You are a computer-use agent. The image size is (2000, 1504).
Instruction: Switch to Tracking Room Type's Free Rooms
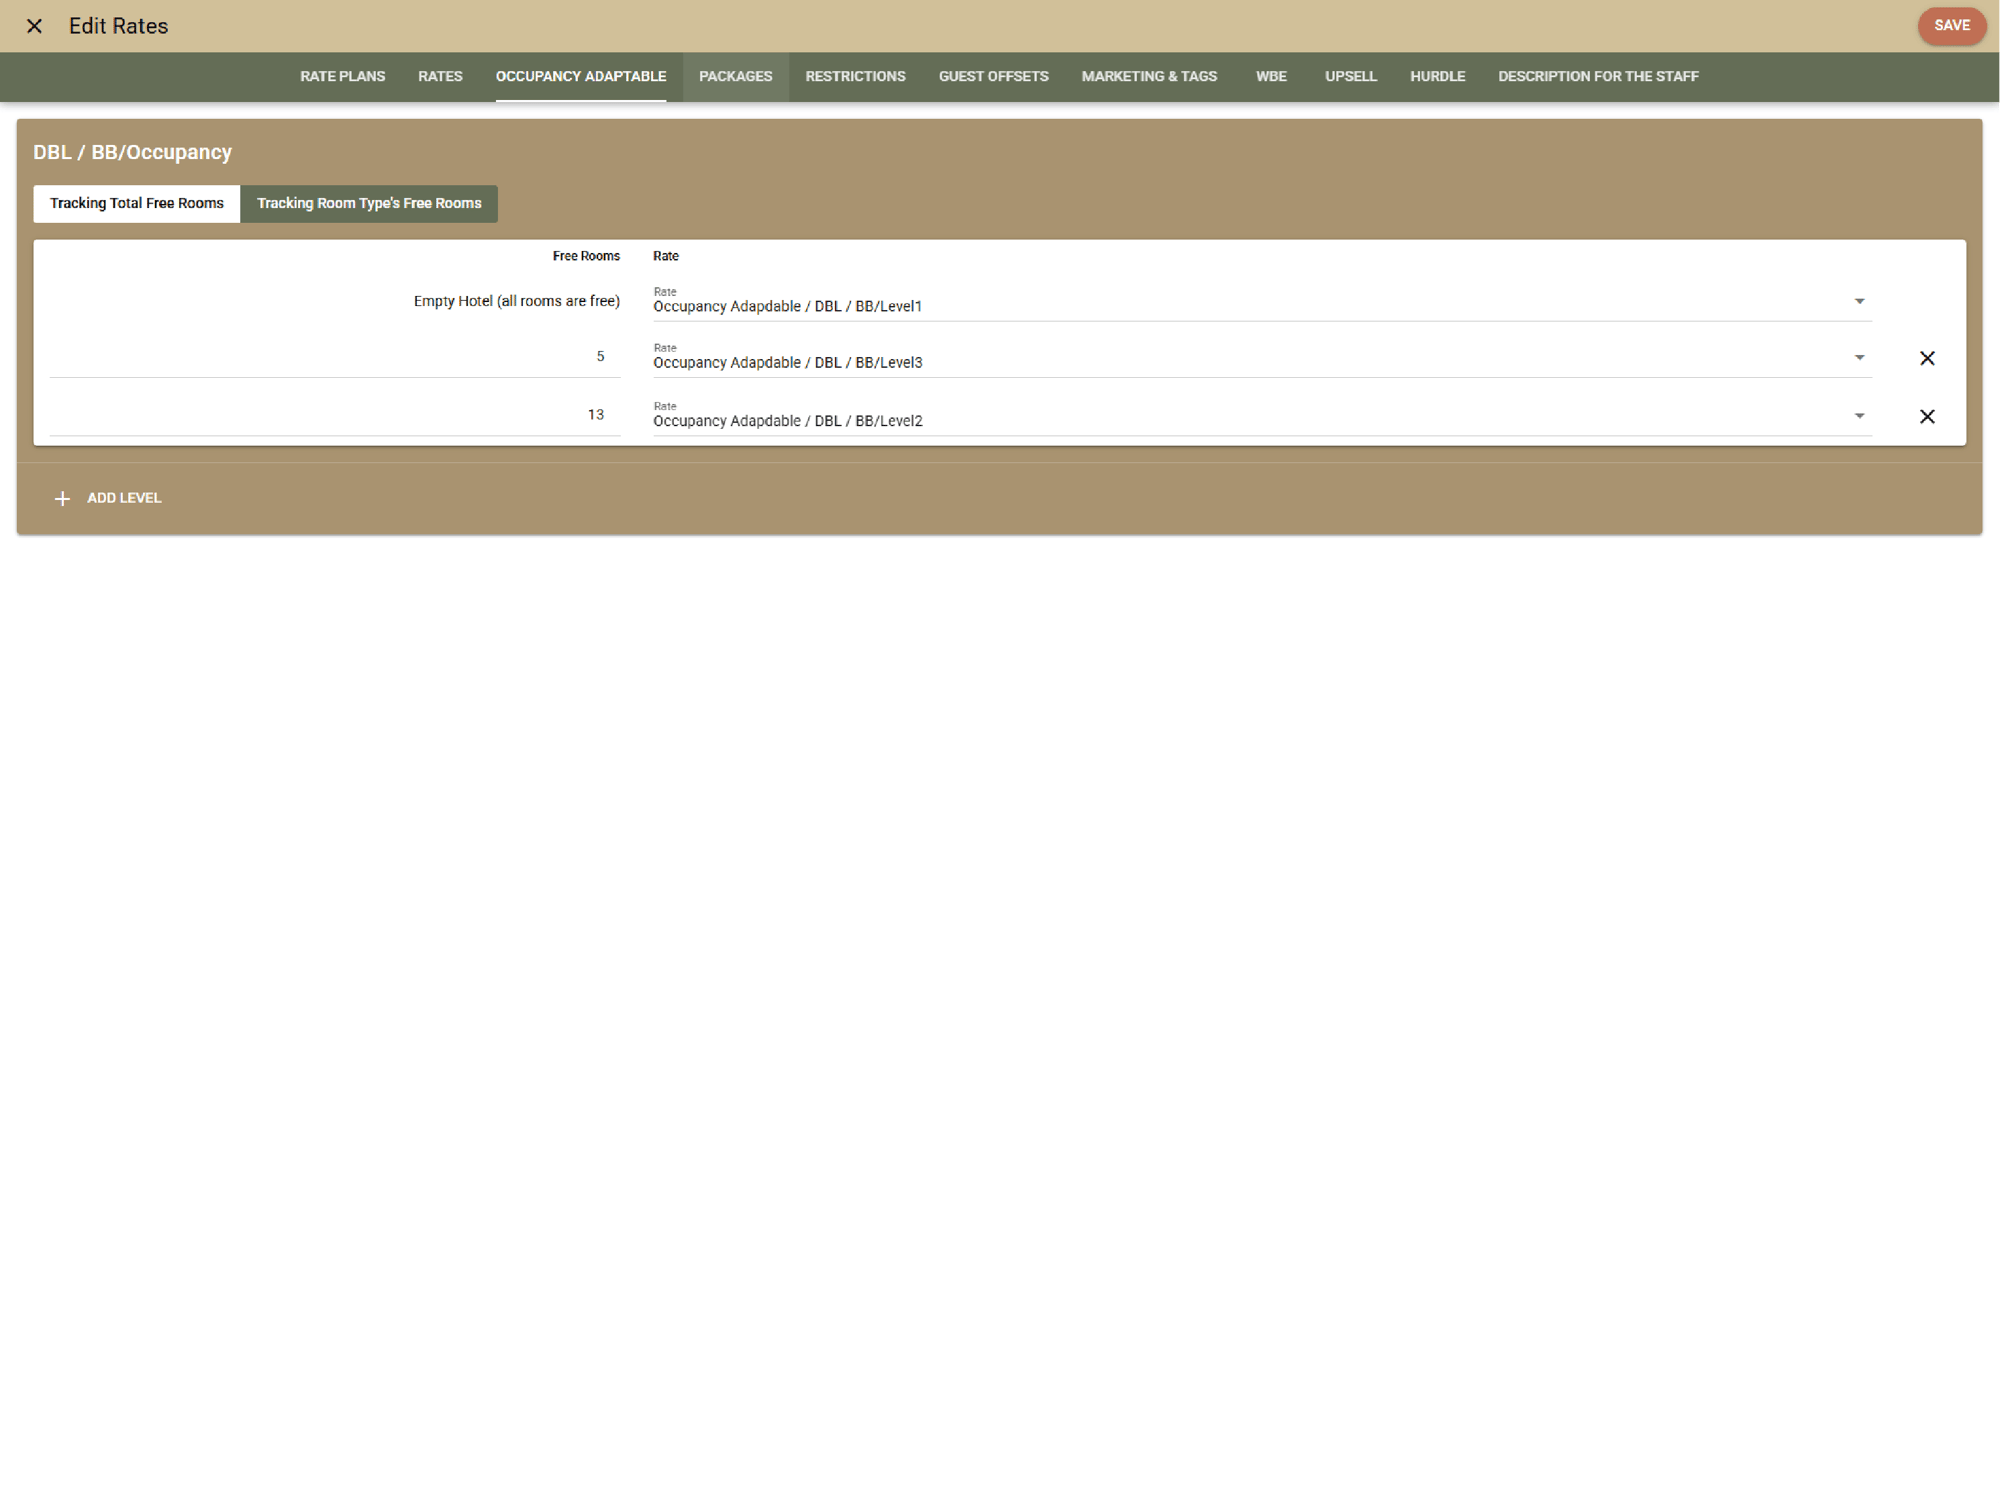coord(369,203)
